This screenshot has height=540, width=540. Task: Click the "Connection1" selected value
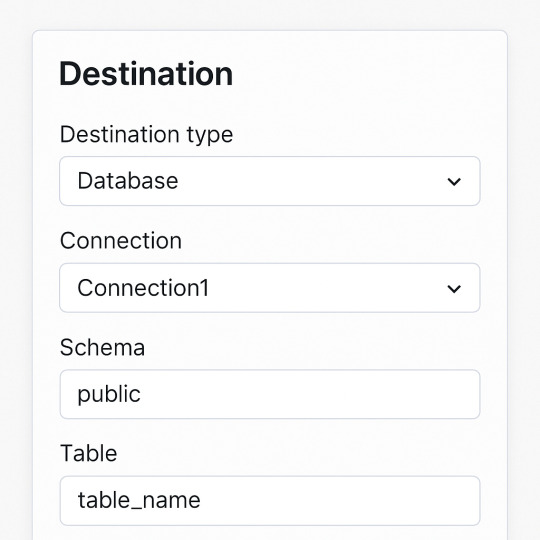tap(143, 288)
